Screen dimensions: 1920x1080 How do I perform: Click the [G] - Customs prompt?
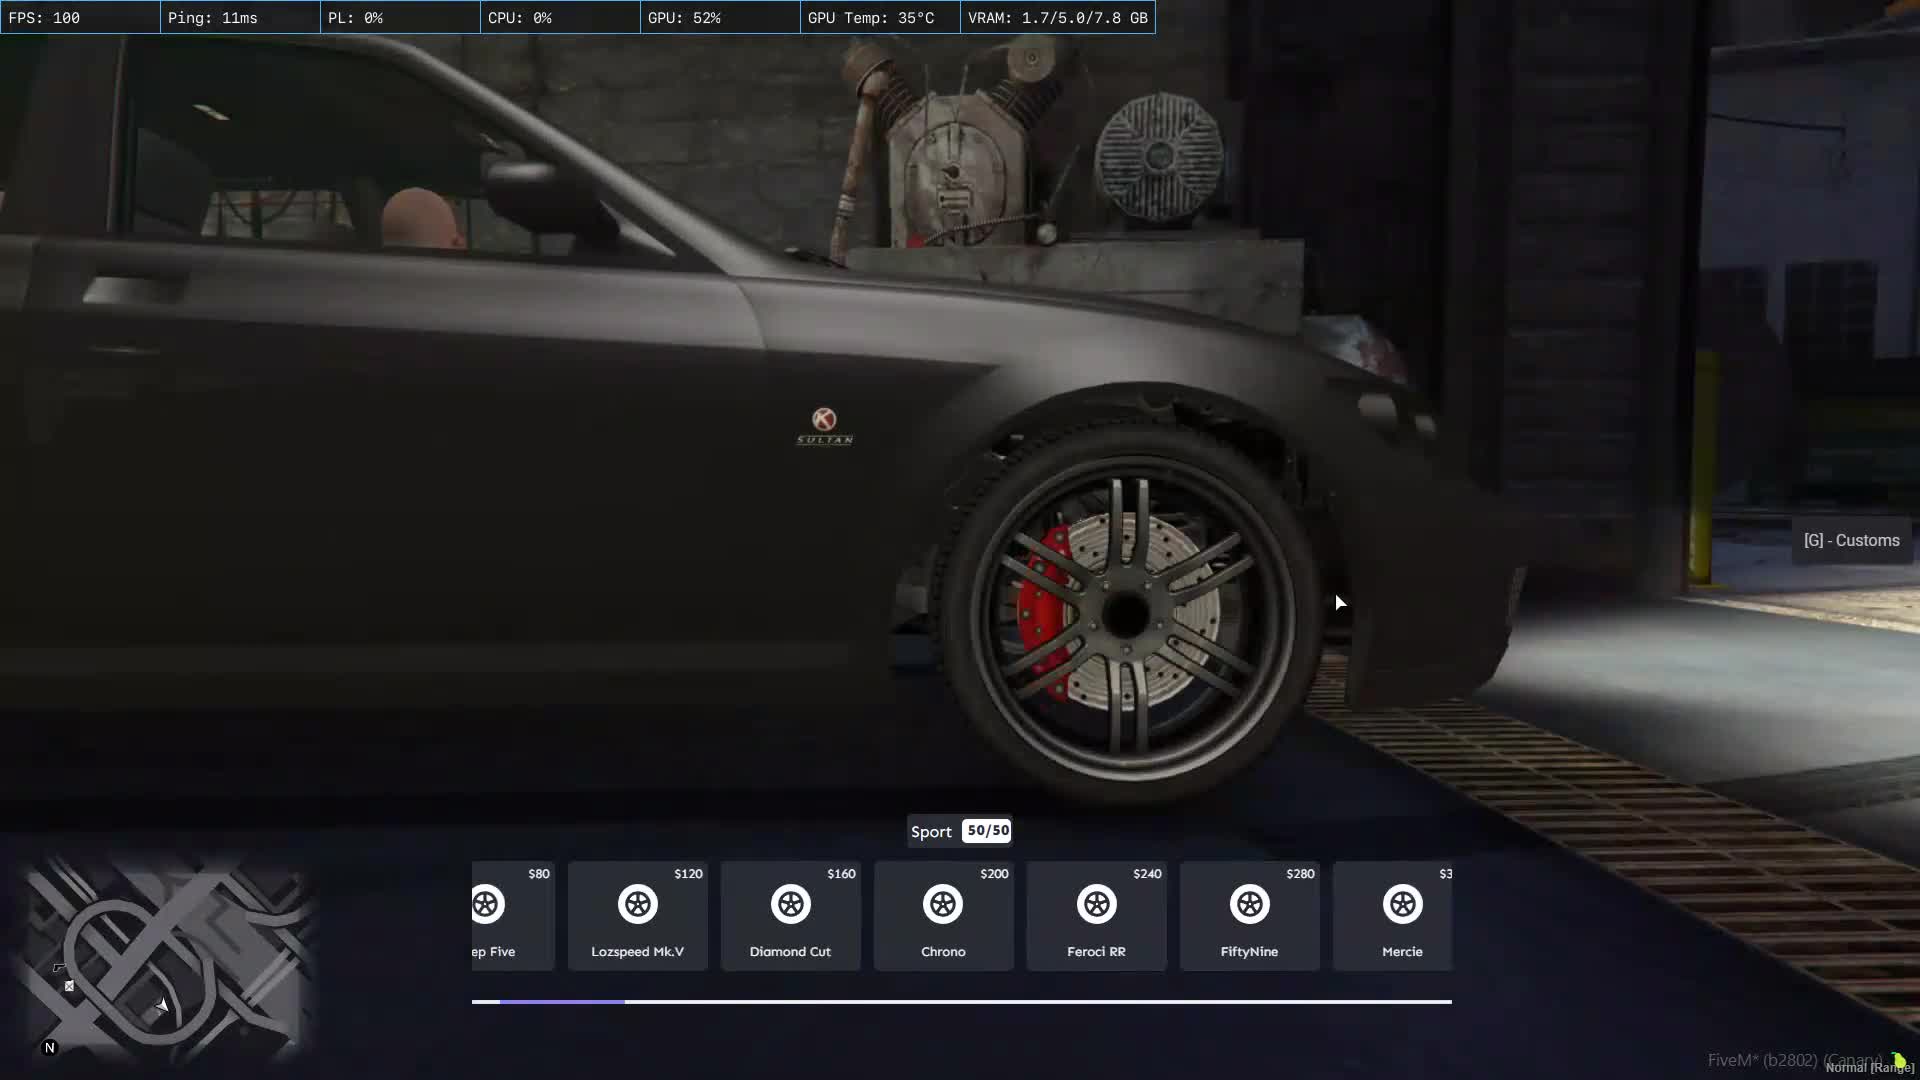[x=1852, y=540]
